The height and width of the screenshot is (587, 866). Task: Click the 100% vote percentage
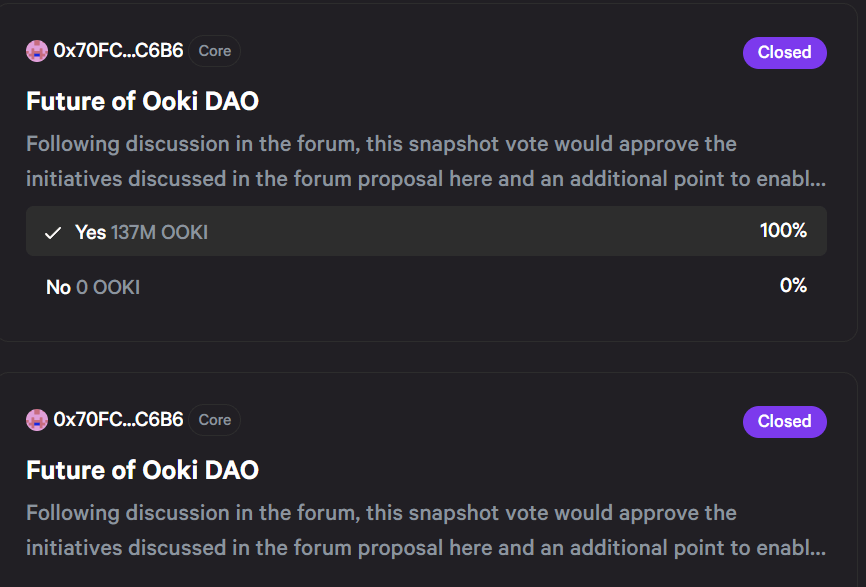[x=783, y=230]
